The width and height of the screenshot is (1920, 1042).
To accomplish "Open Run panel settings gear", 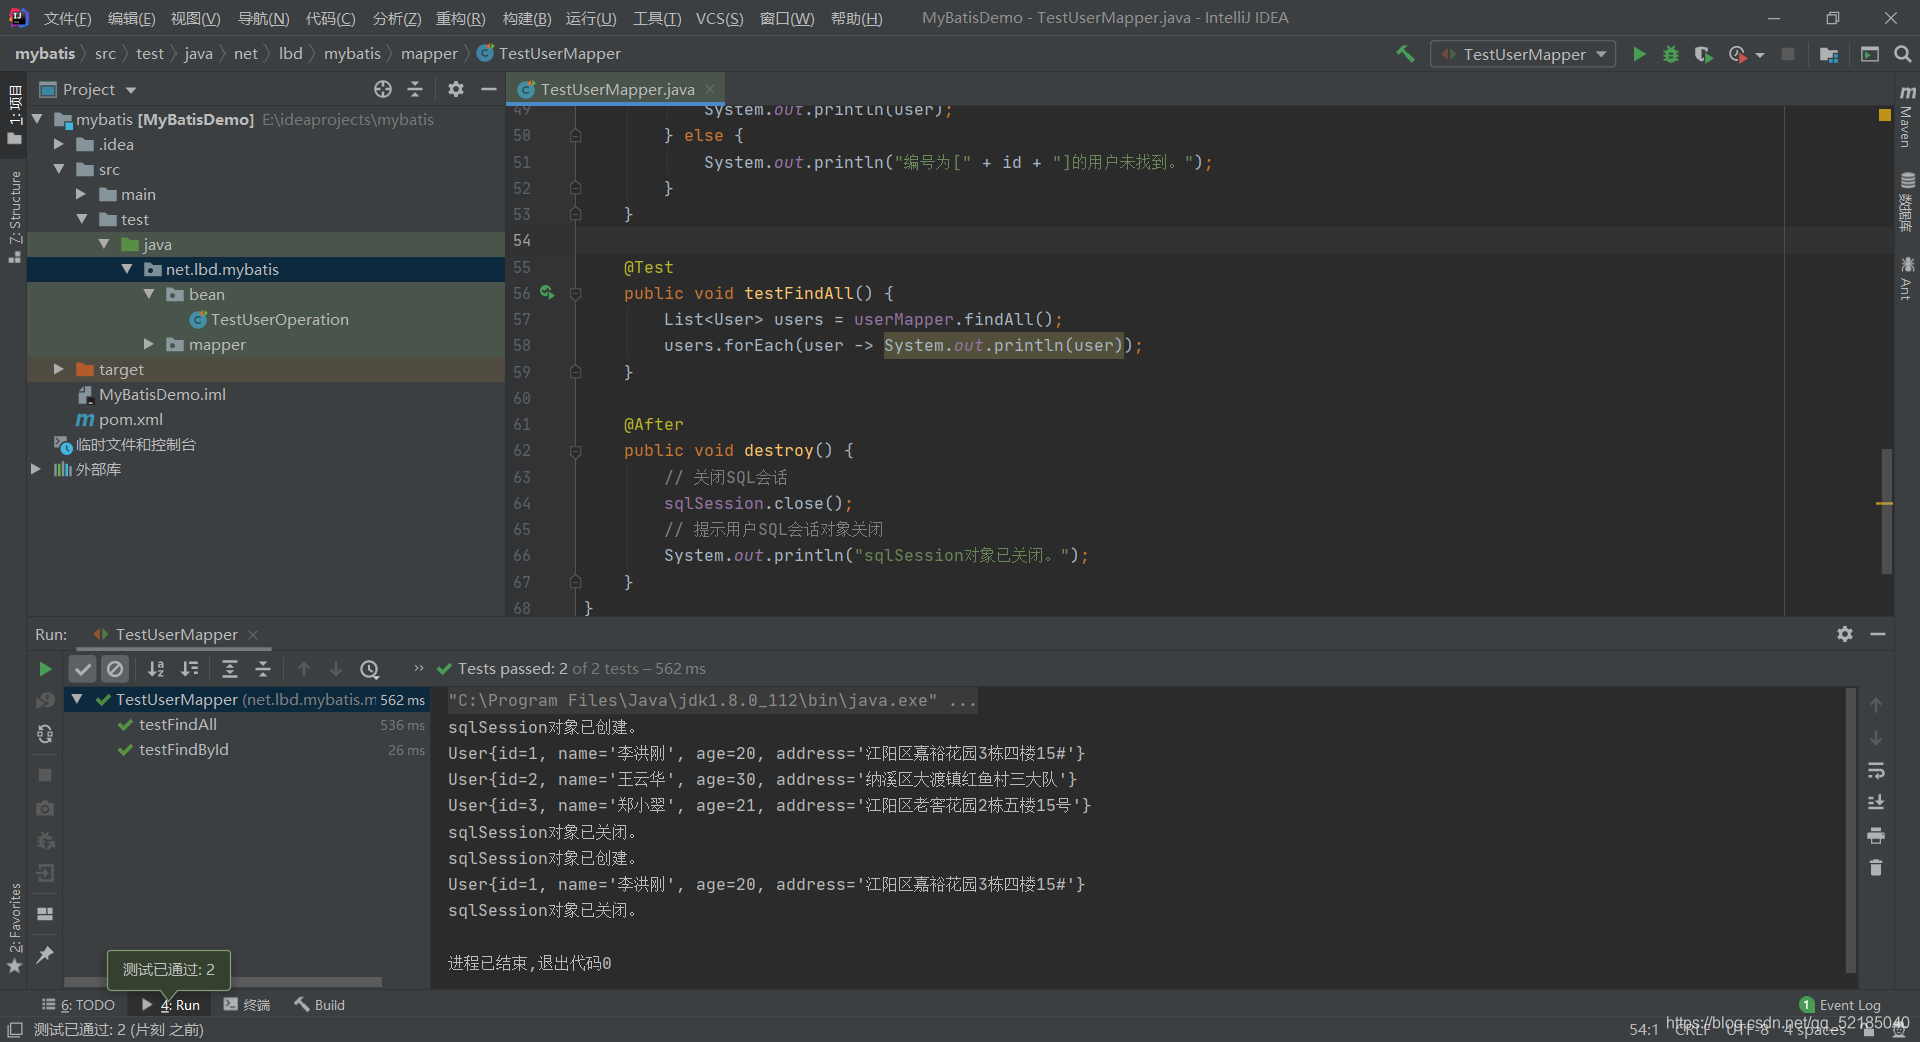I will (1845, 634).
